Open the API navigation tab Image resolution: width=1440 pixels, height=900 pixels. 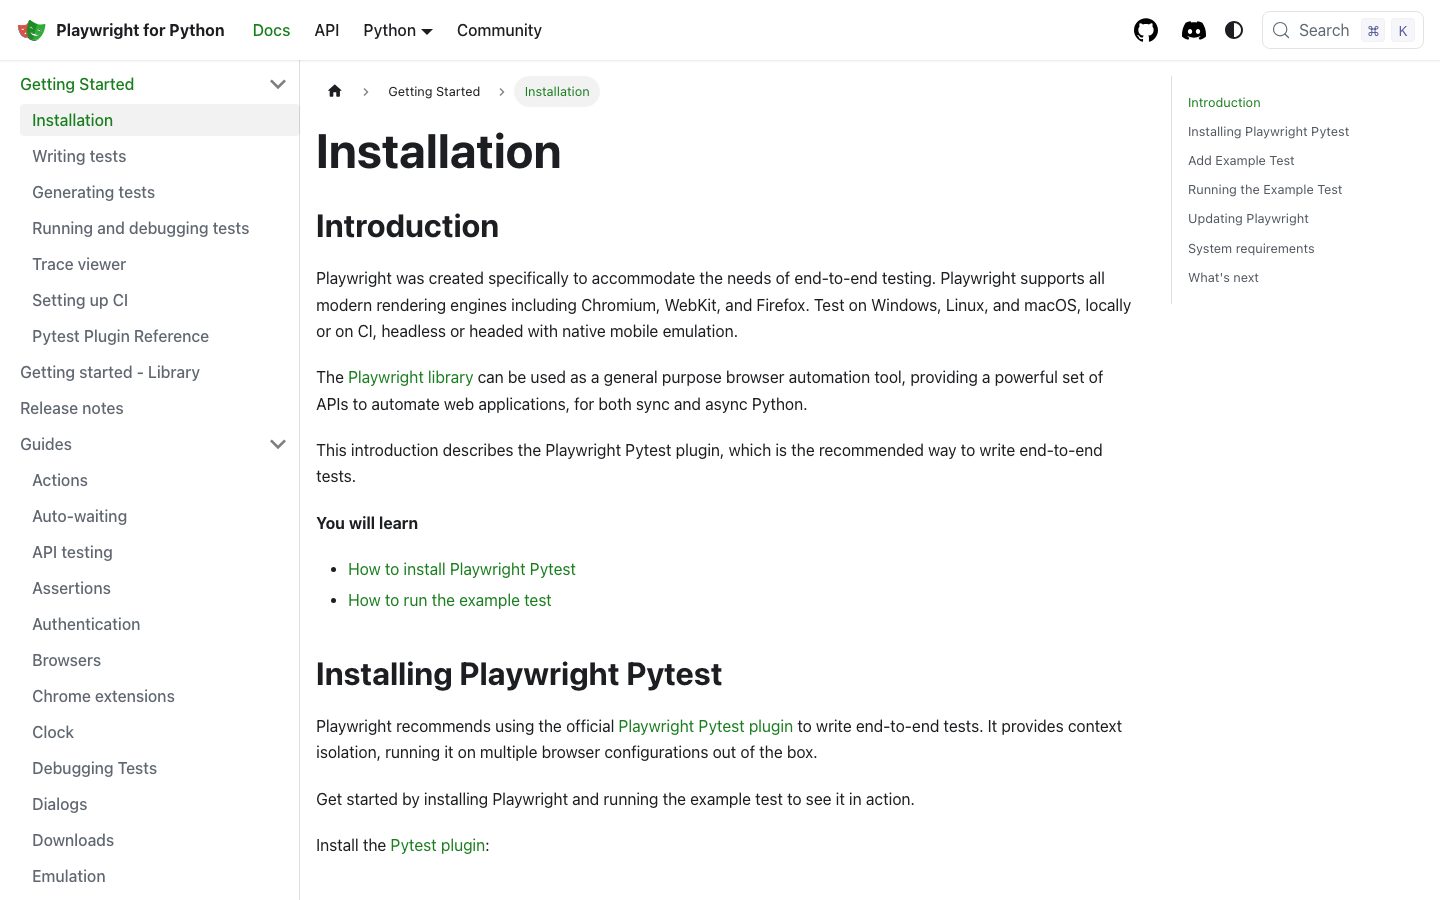click(327, 30)
